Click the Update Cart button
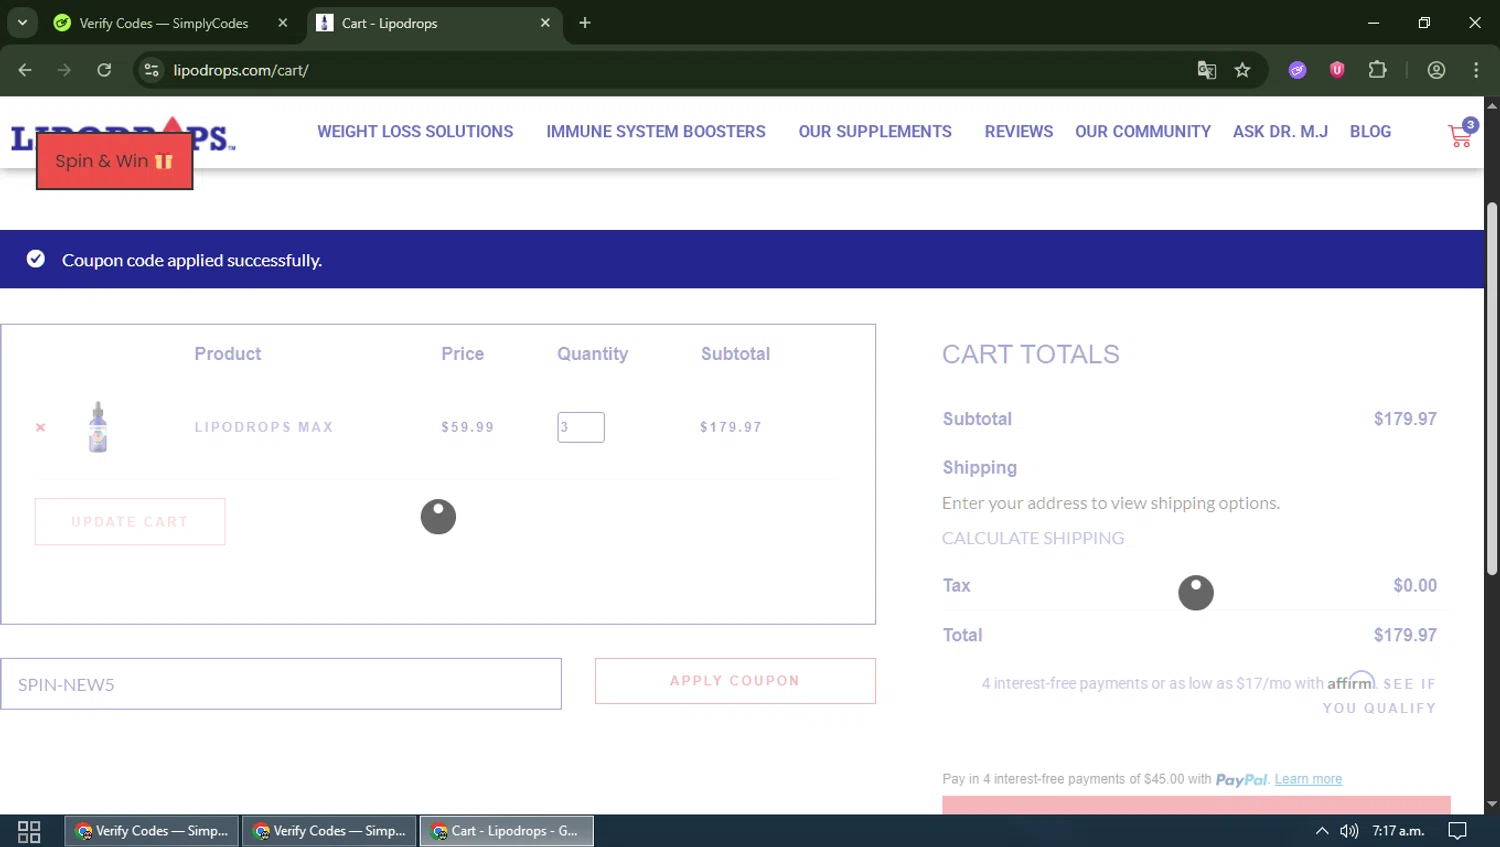The image size is (1500, 847). 130,522
